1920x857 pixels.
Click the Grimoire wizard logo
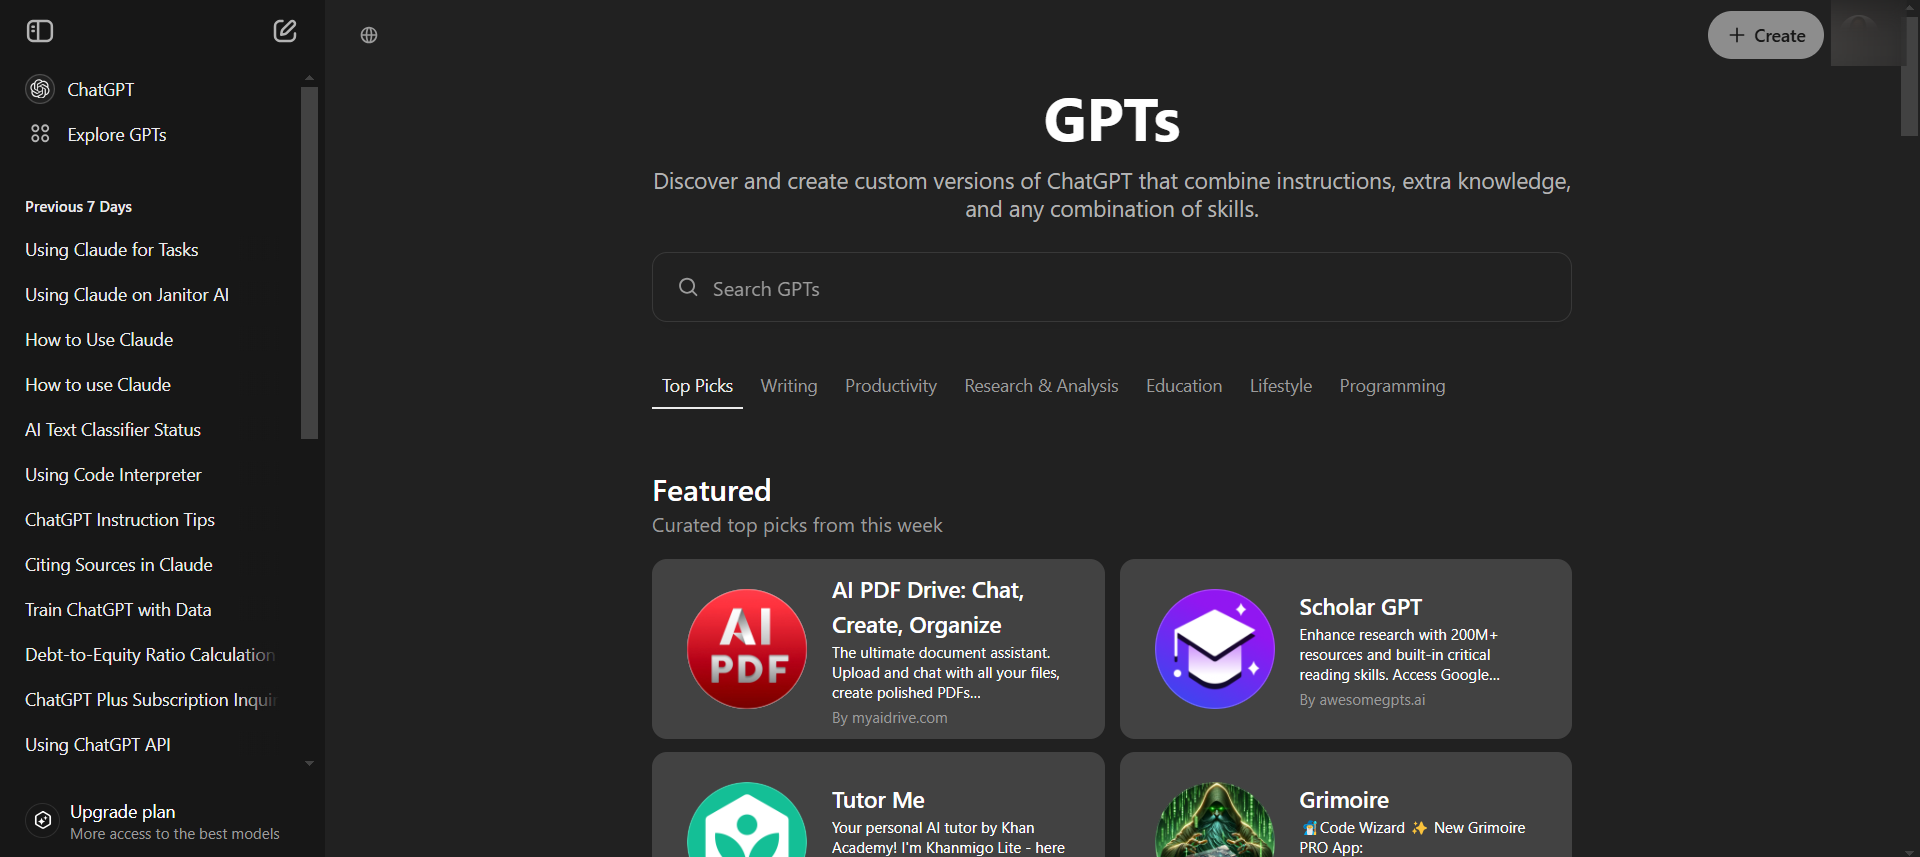1215,820
